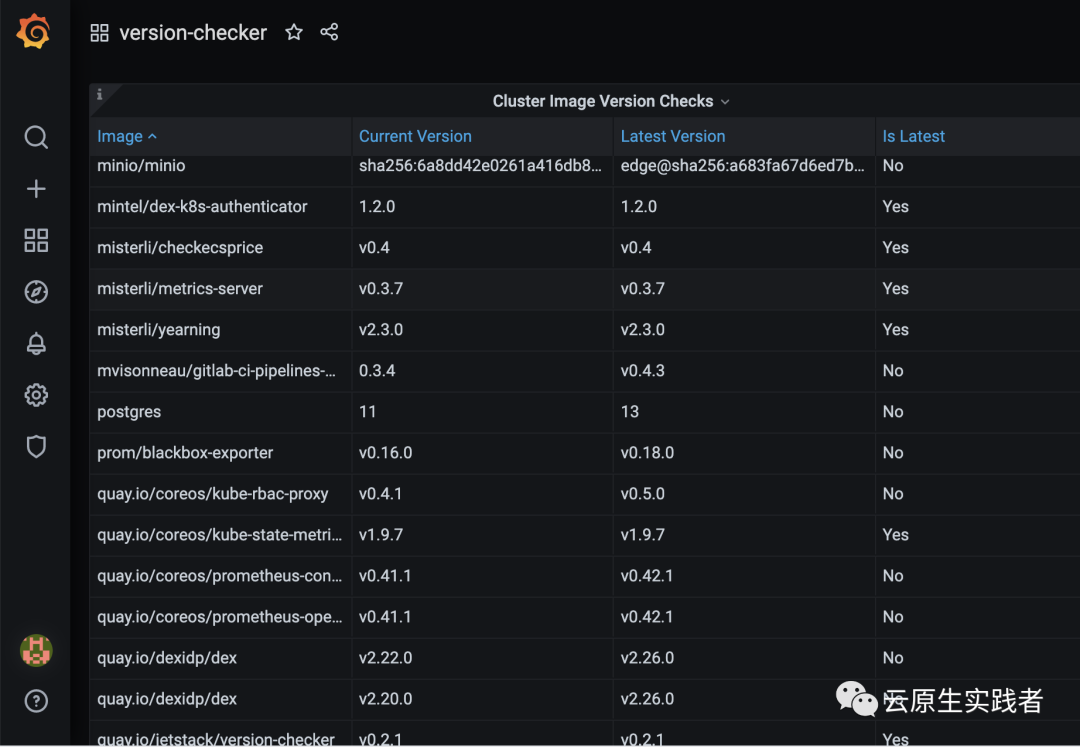Open the Cluster Image Version Checks panel menu
This screenshot has height=749, width=1080.
[x=610, y=101]
